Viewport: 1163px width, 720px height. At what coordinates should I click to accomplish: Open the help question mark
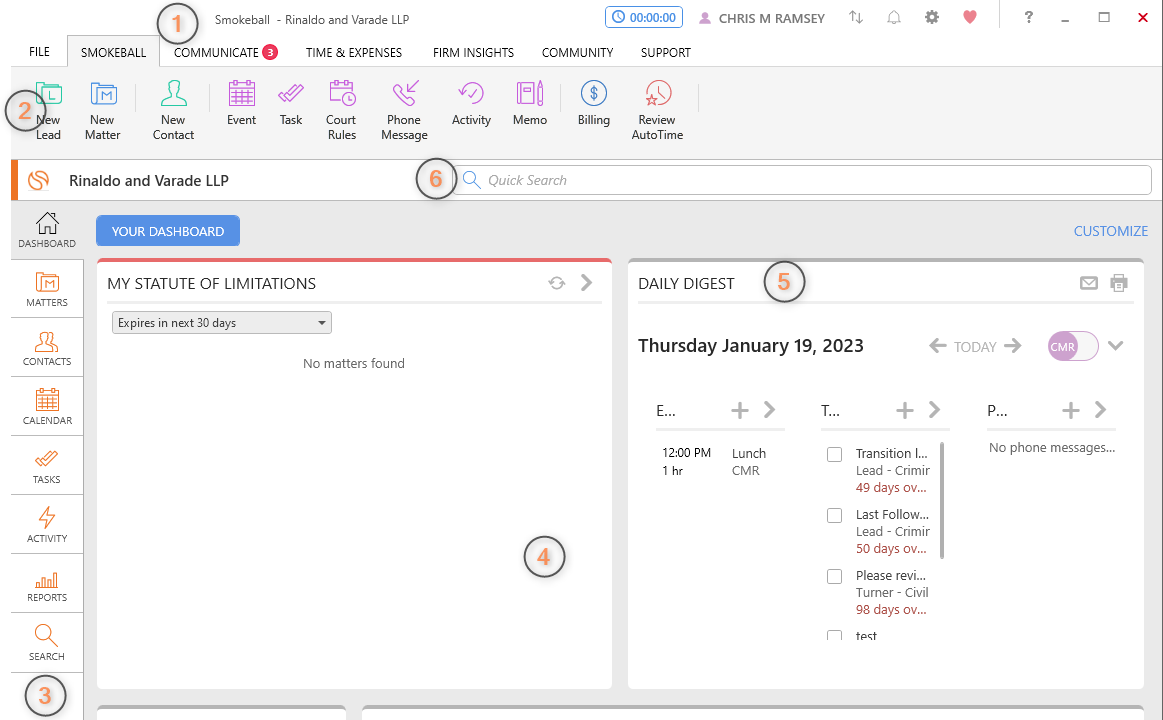(x=1028, y=17)
